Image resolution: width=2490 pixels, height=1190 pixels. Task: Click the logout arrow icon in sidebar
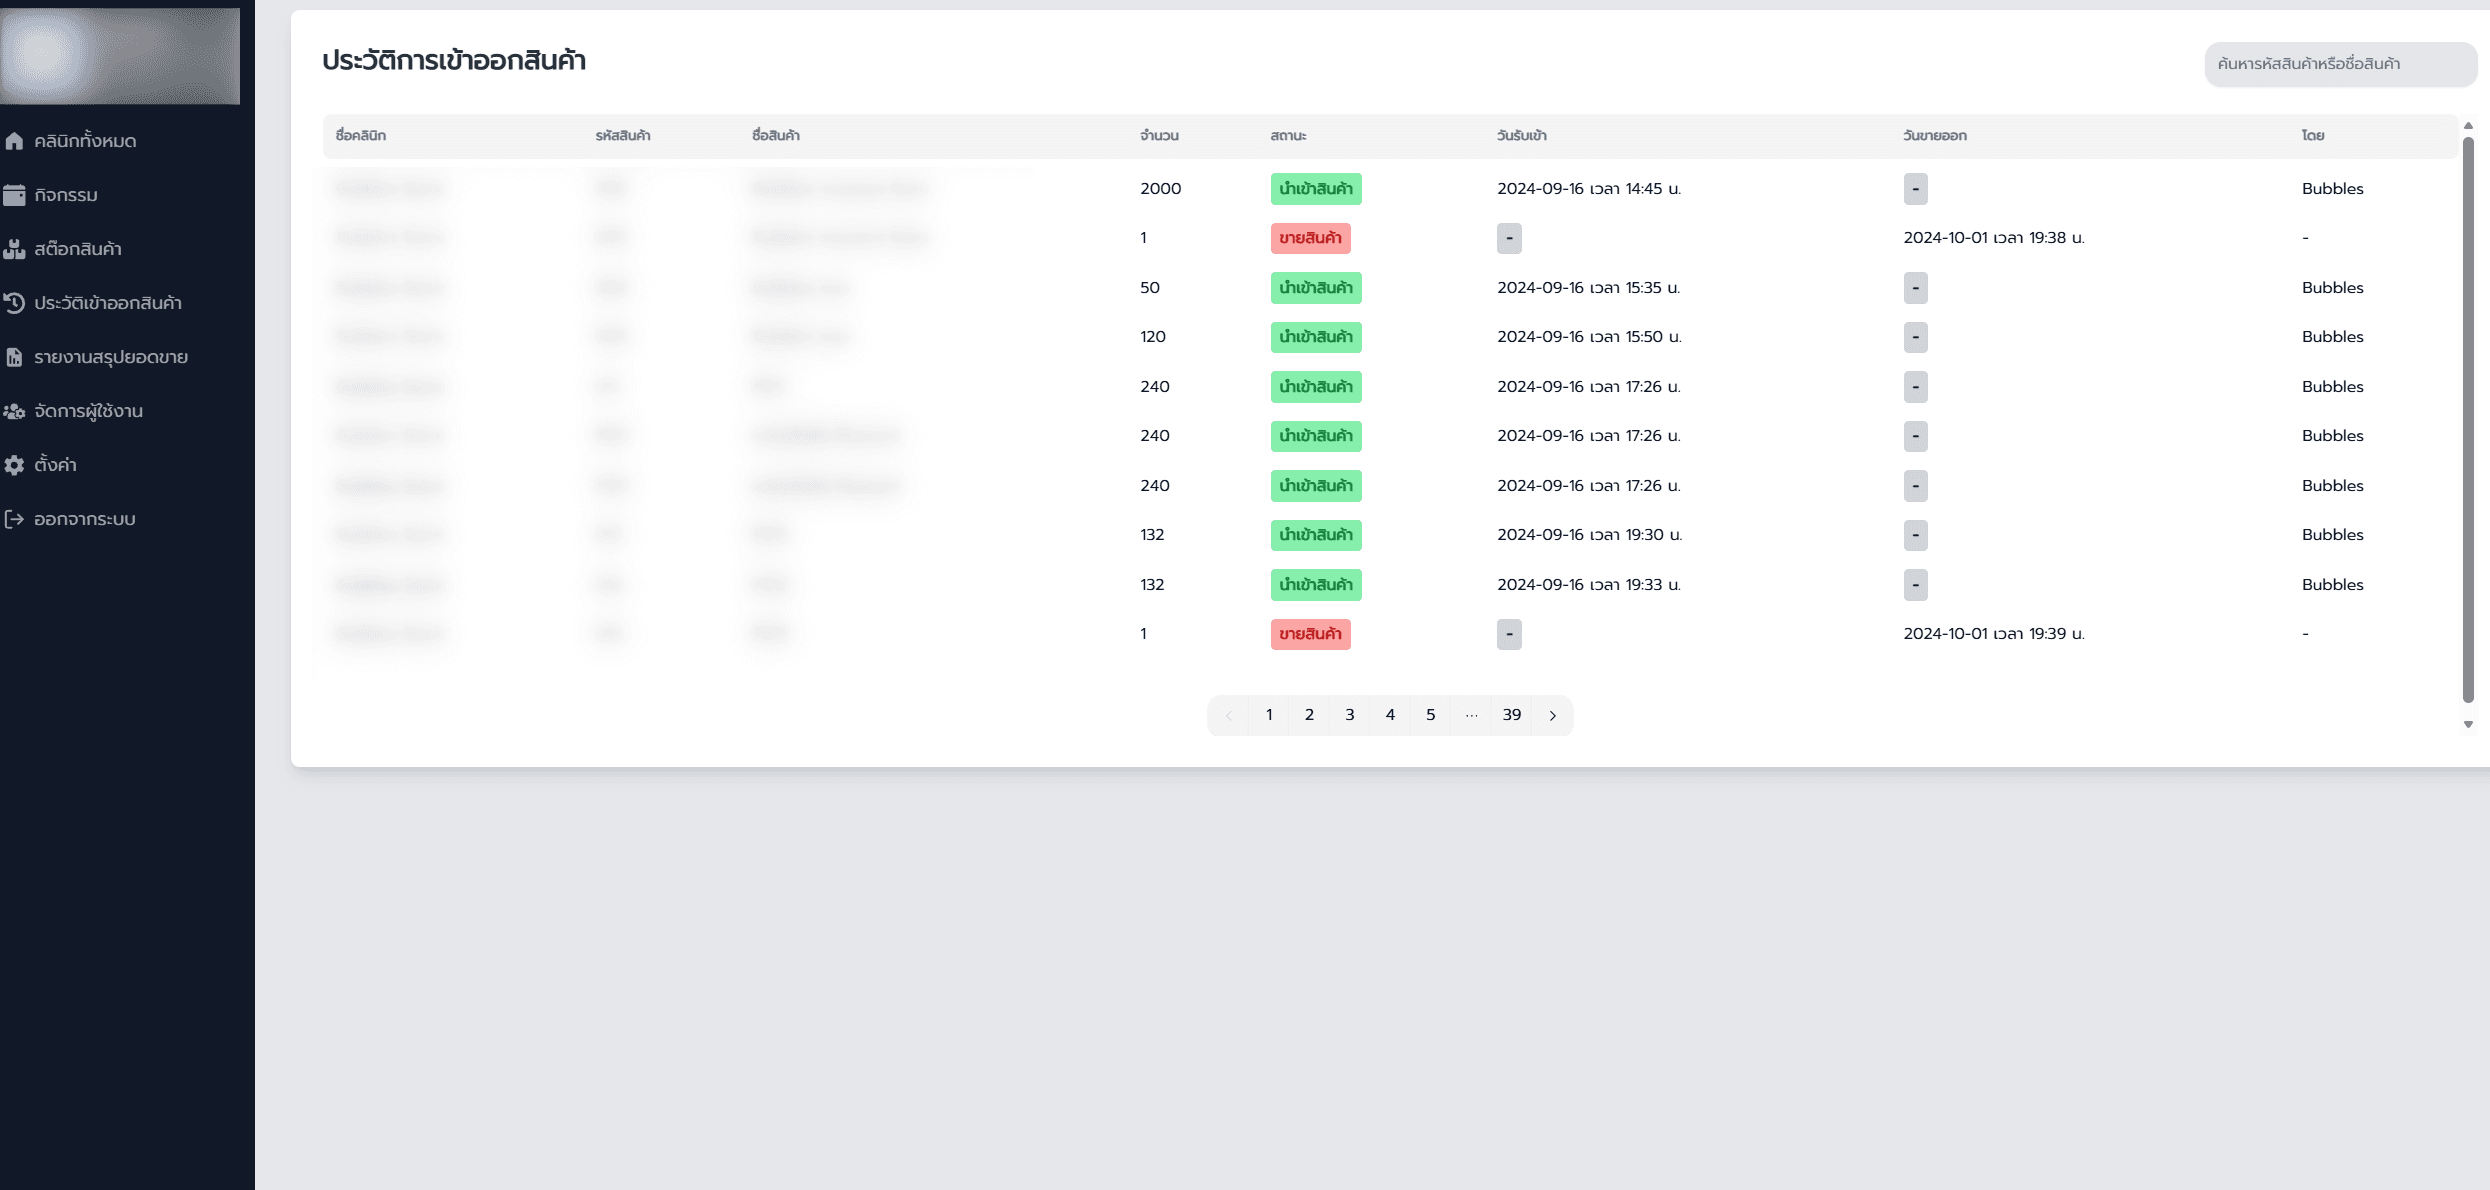pyautogui.click(x=14, y=519)
